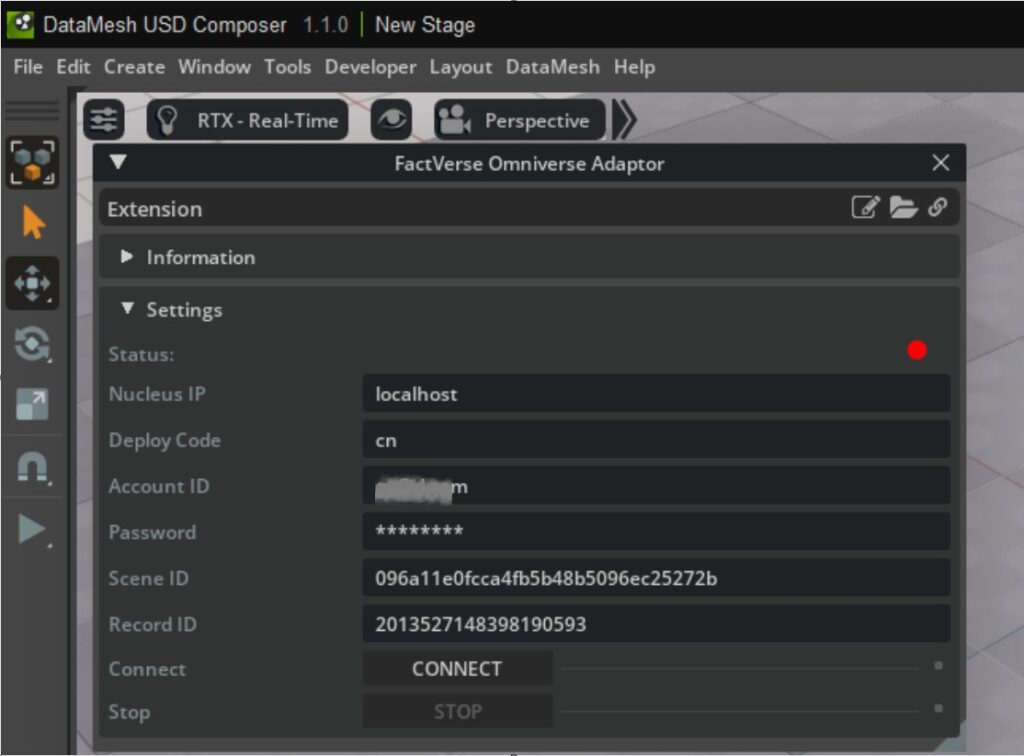This screenshot has height=756, width=1024.
Task: Open extension folder icon
Action: pyautogui.click(x=903, y=208)
